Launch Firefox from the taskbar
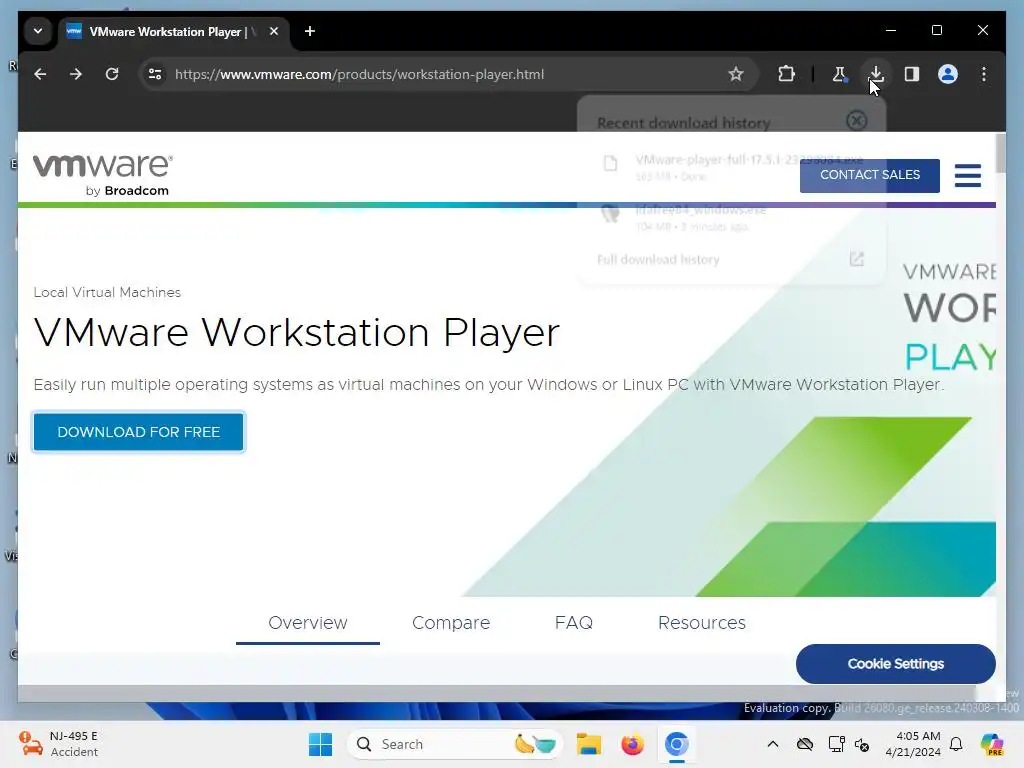Viewport: 1024px width, 768px height. 632,744
